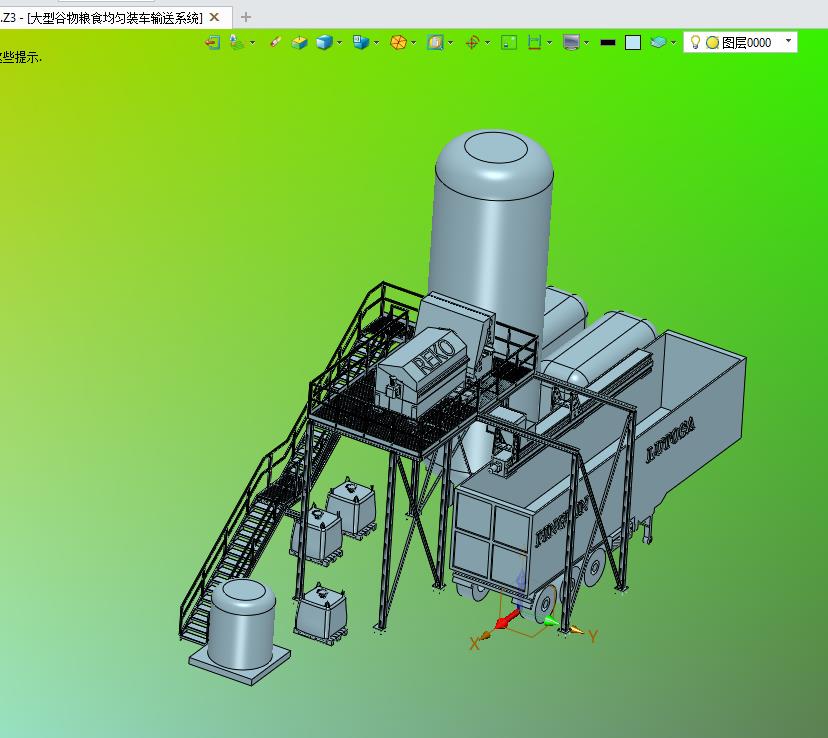Click the yellow-top box section view icon
The height and width of the screenshot is (738, 828).
coord(299,42)
